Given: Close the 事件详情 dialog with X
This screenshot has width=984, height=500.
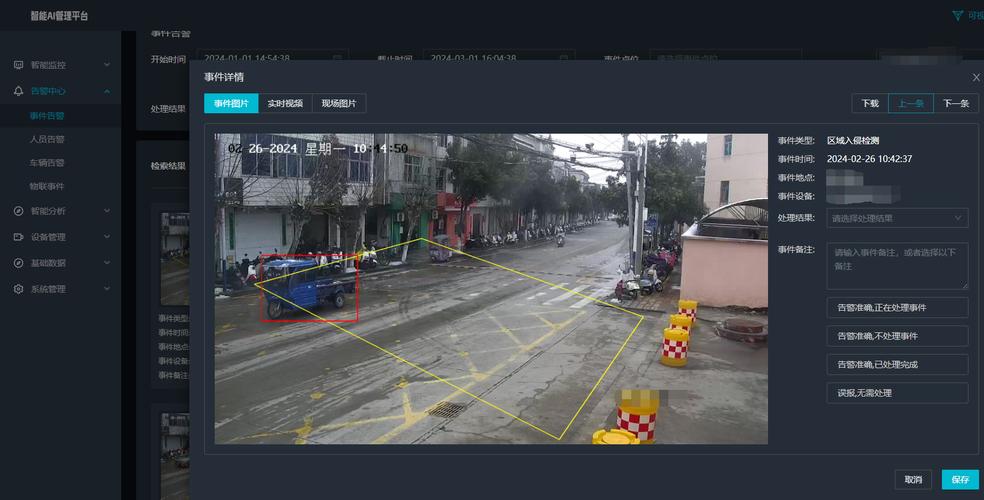Looking at the screenshot, I should click(x=976, y=77).
